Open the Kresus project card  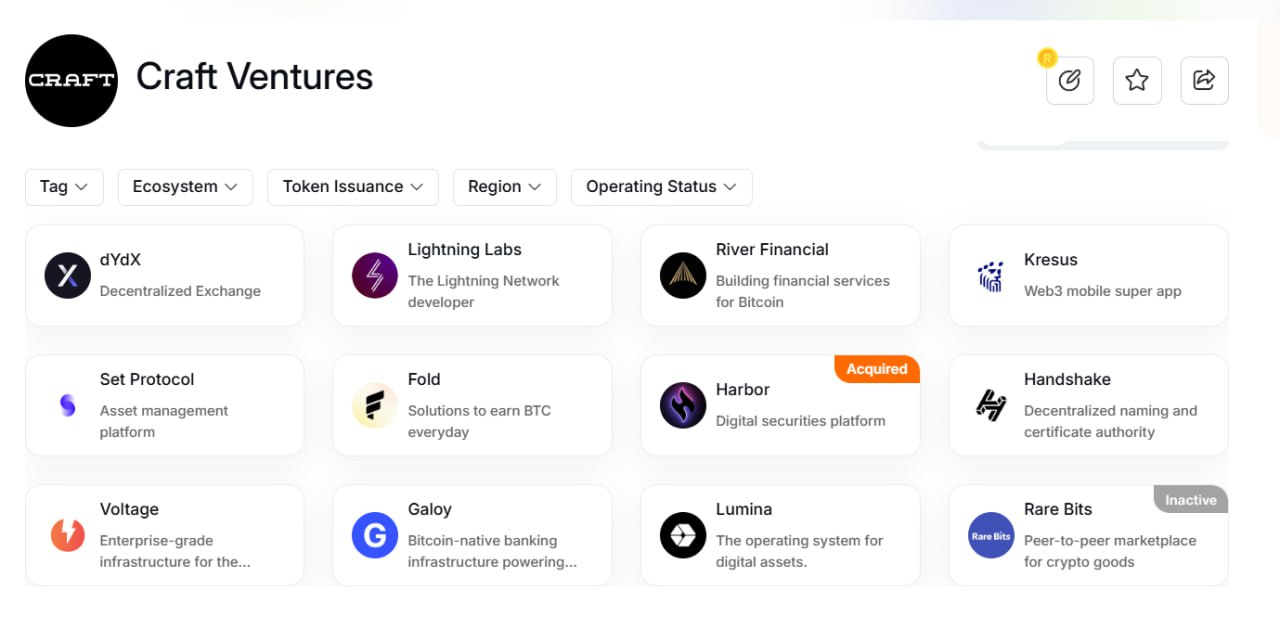1088,275
